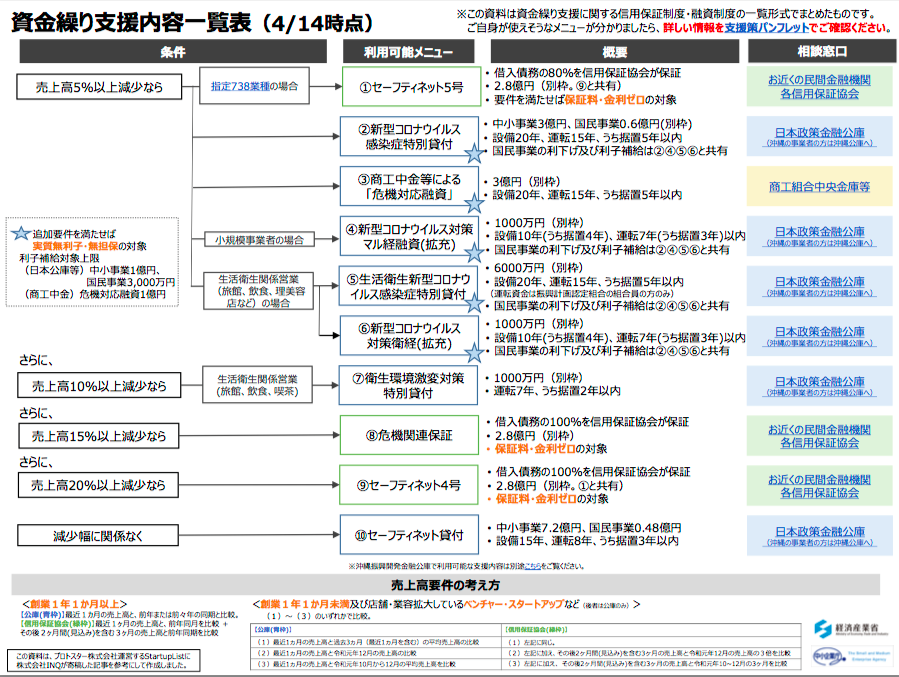Click the star icon beside ⑥対策衛経(拡充)
899x677 pixels.
point(473,352)
